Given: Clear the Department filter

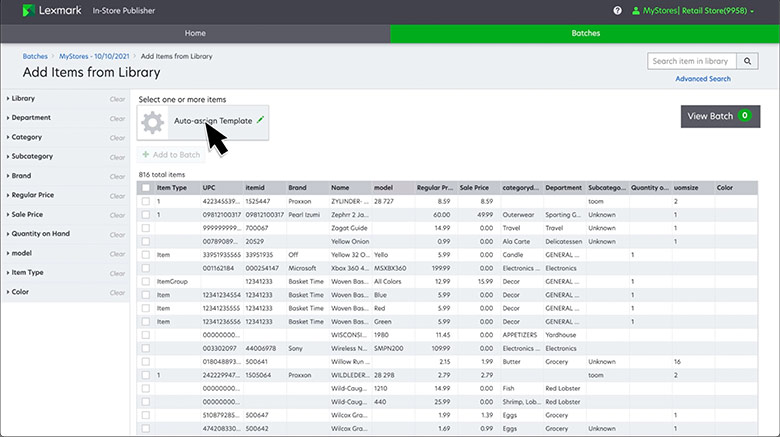Looking at the screenshot, I should click(117, 118).
